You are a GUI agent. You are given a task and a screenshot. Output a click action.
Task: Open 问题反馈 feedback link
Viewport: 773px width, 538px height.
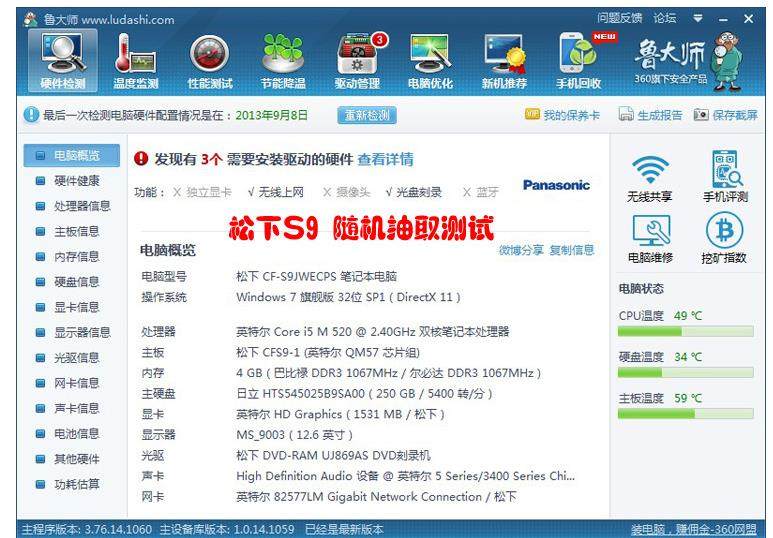(620, 18)
